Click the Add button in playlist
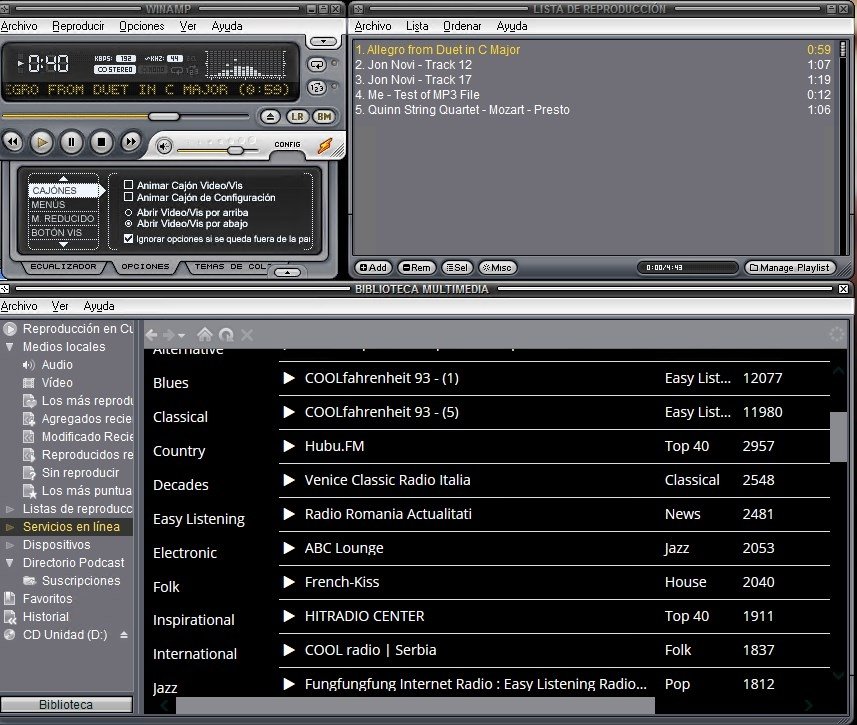Viewport: 857px width, 725px height. coord(373,267)
